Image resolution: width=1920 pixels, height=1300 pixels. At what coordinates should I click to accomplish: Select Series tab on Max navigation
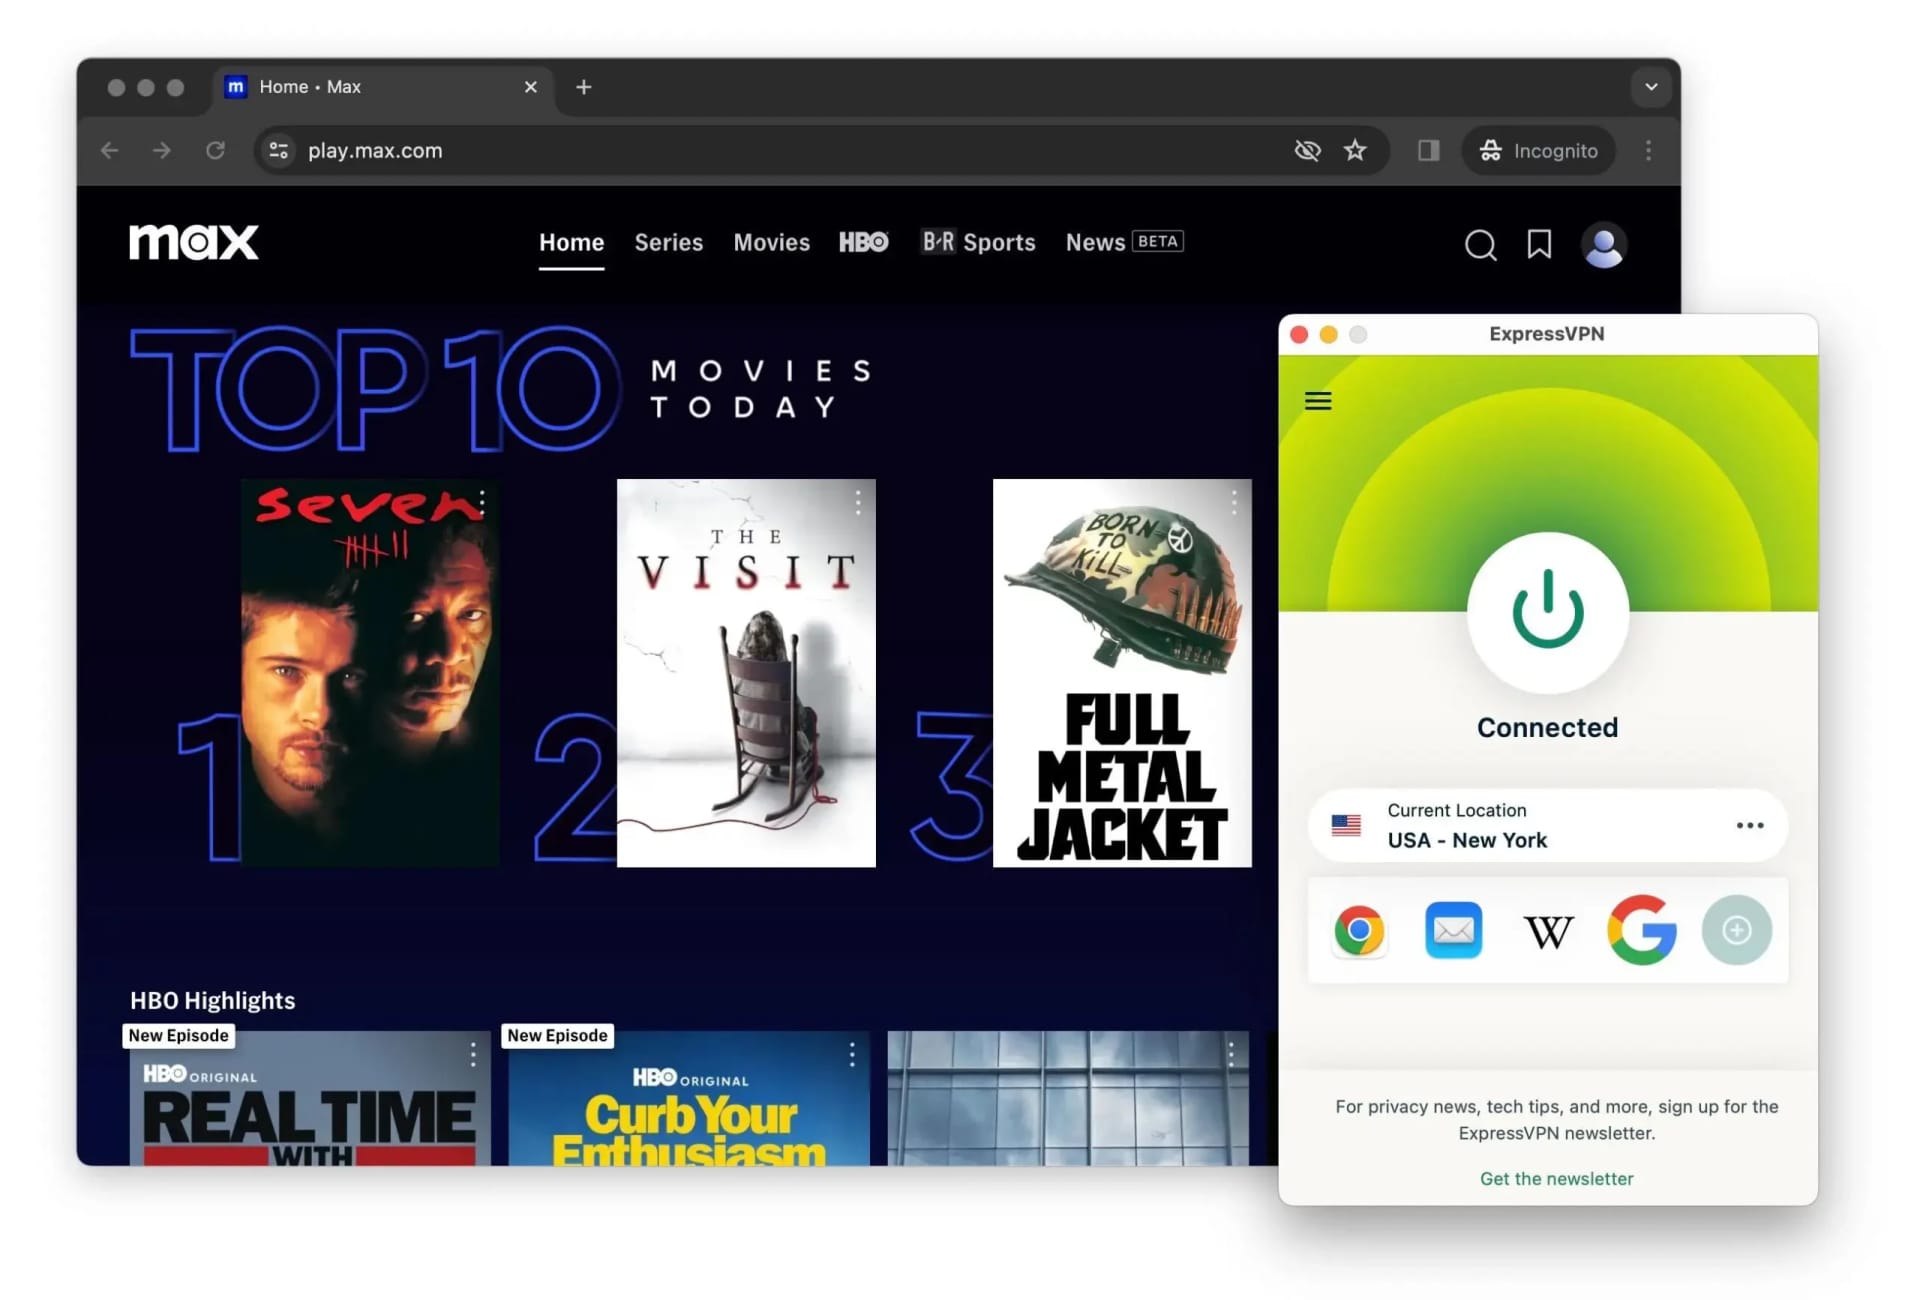(669, 242)
